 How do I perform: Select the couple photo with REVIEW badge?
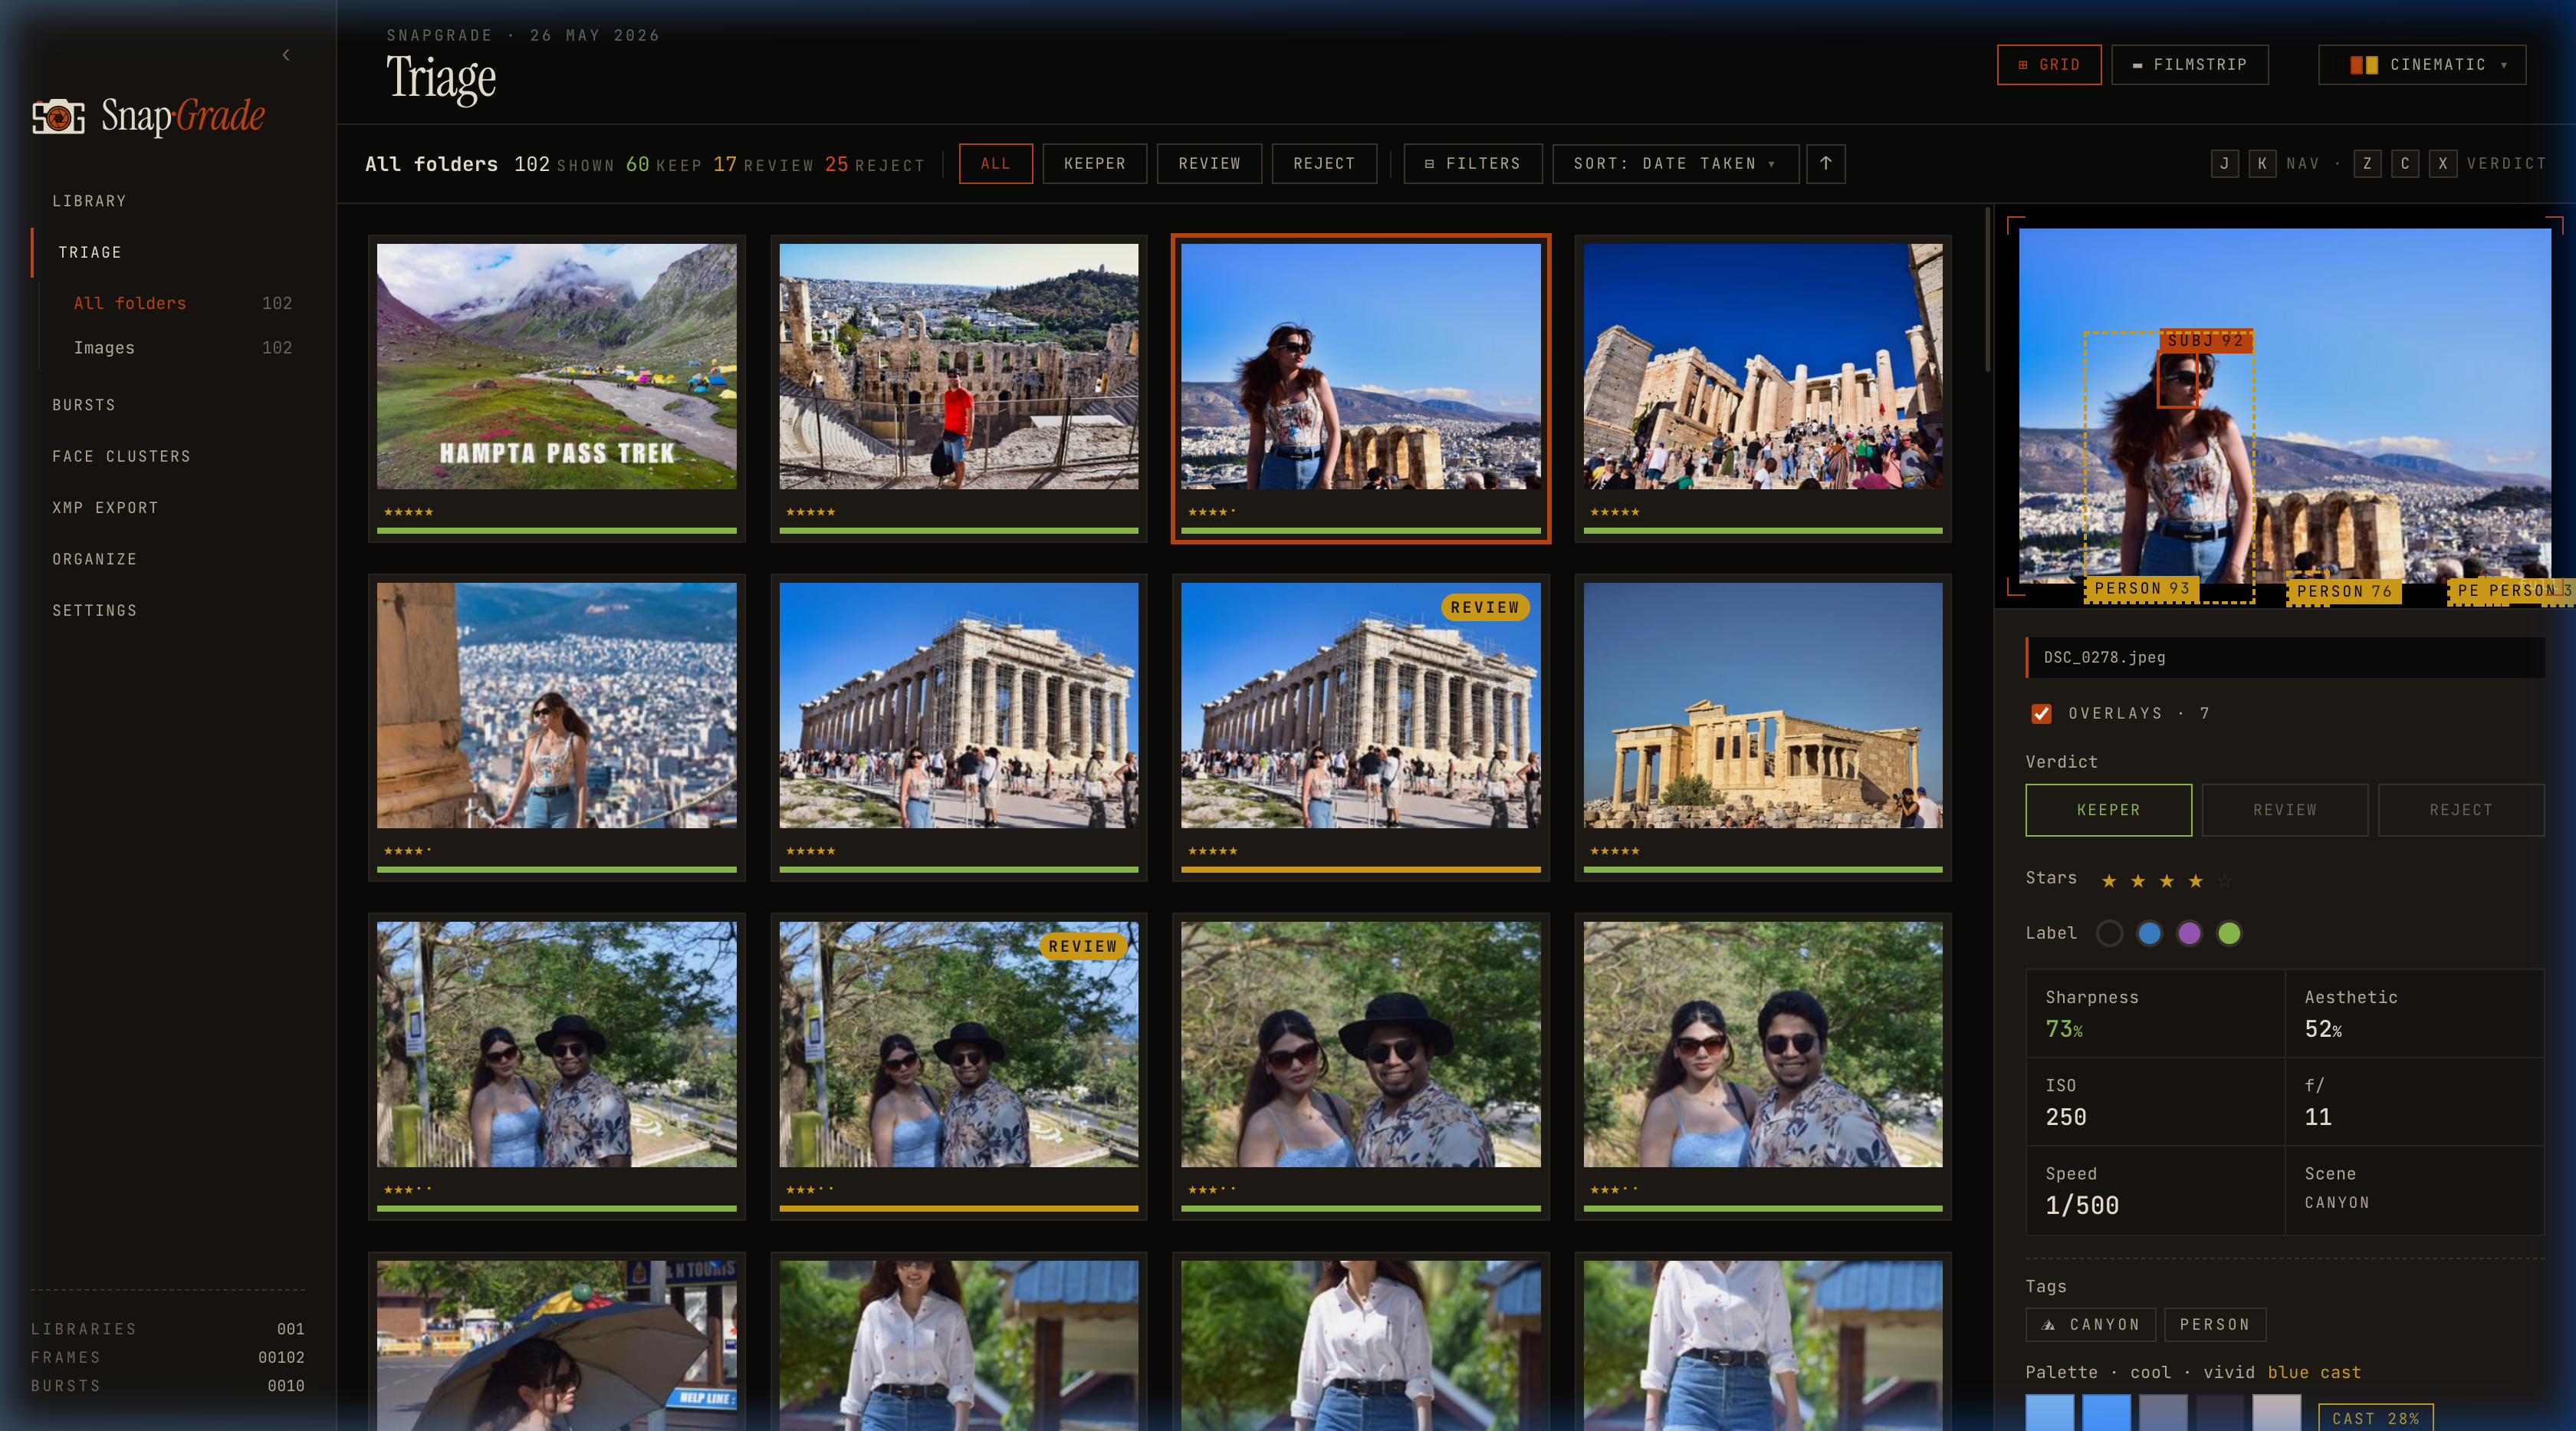click(958, 1045)
